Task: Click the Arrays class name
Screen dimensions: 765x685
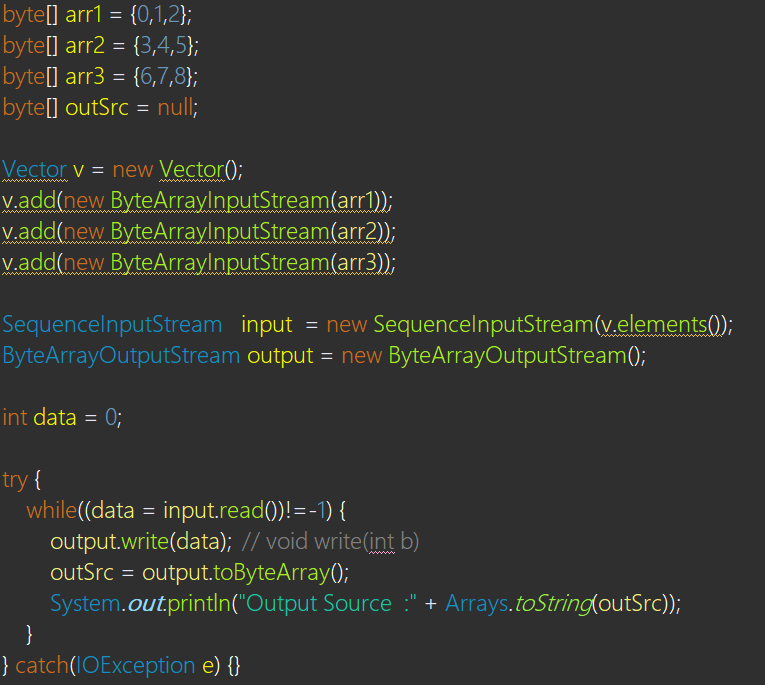Action: coord(476,604)
